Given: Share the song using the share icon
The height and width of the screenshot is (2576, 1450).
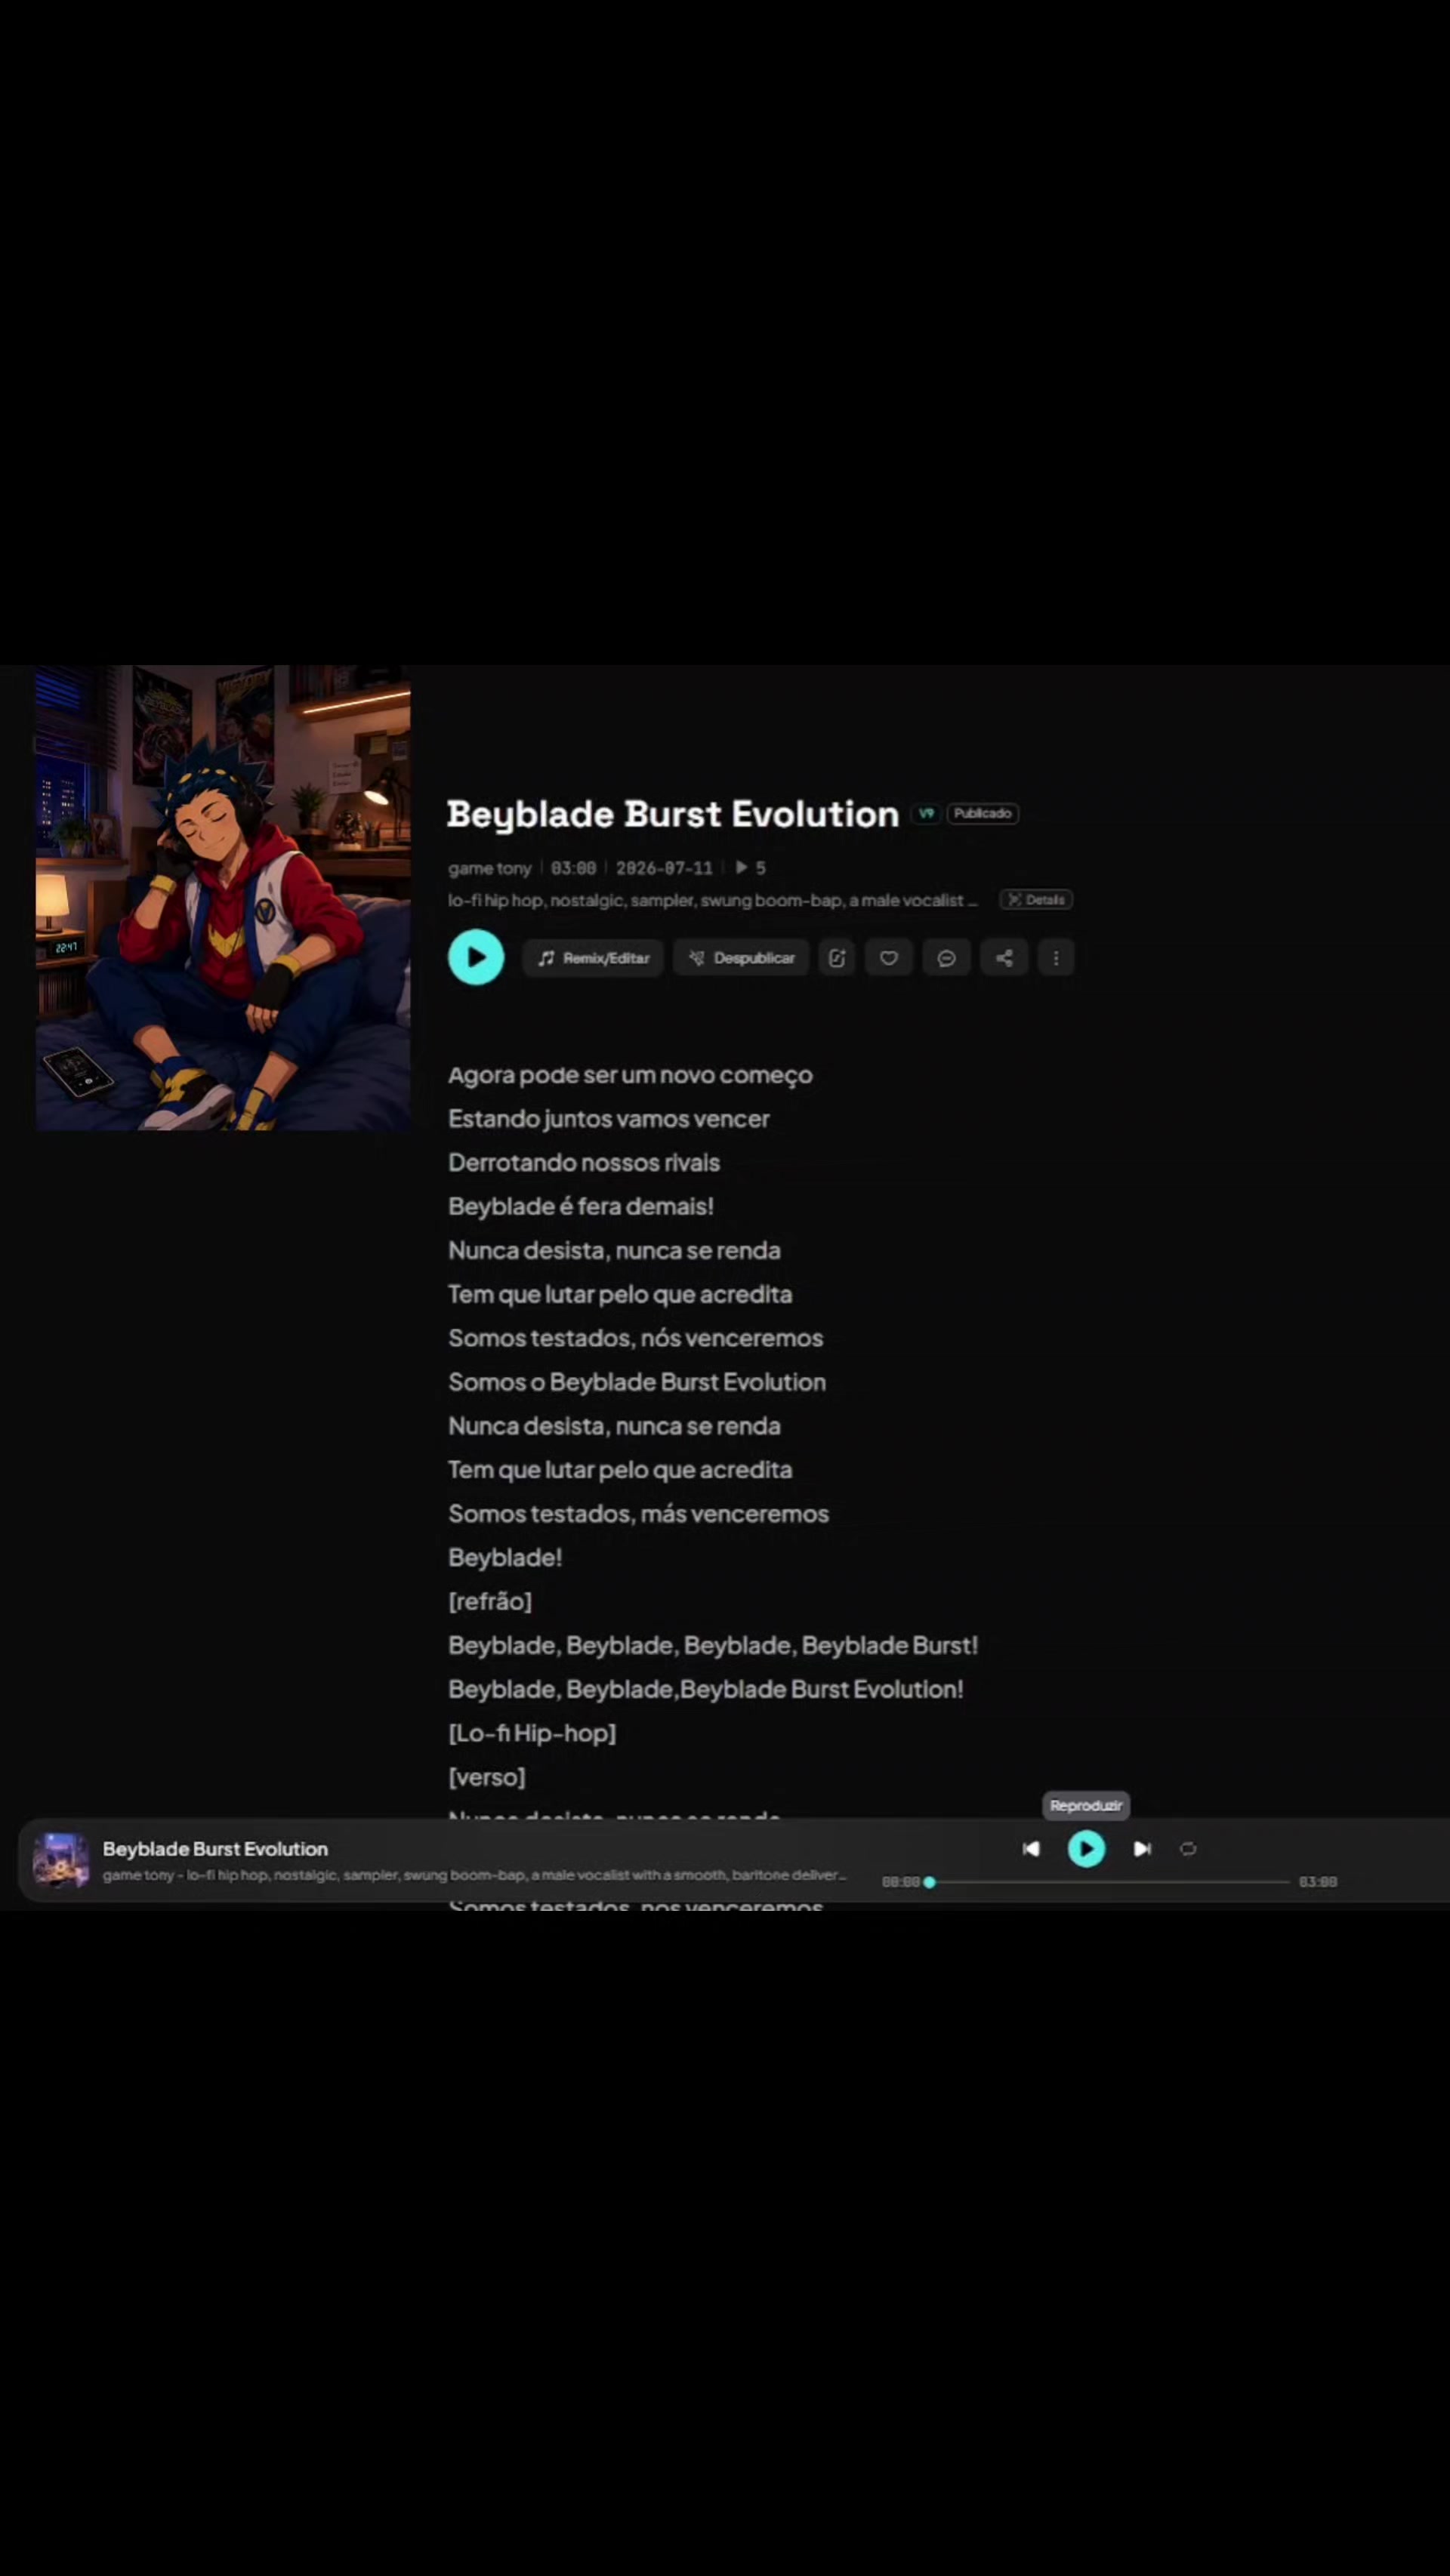Looking at the screenshot, I should click(1004, 958).
